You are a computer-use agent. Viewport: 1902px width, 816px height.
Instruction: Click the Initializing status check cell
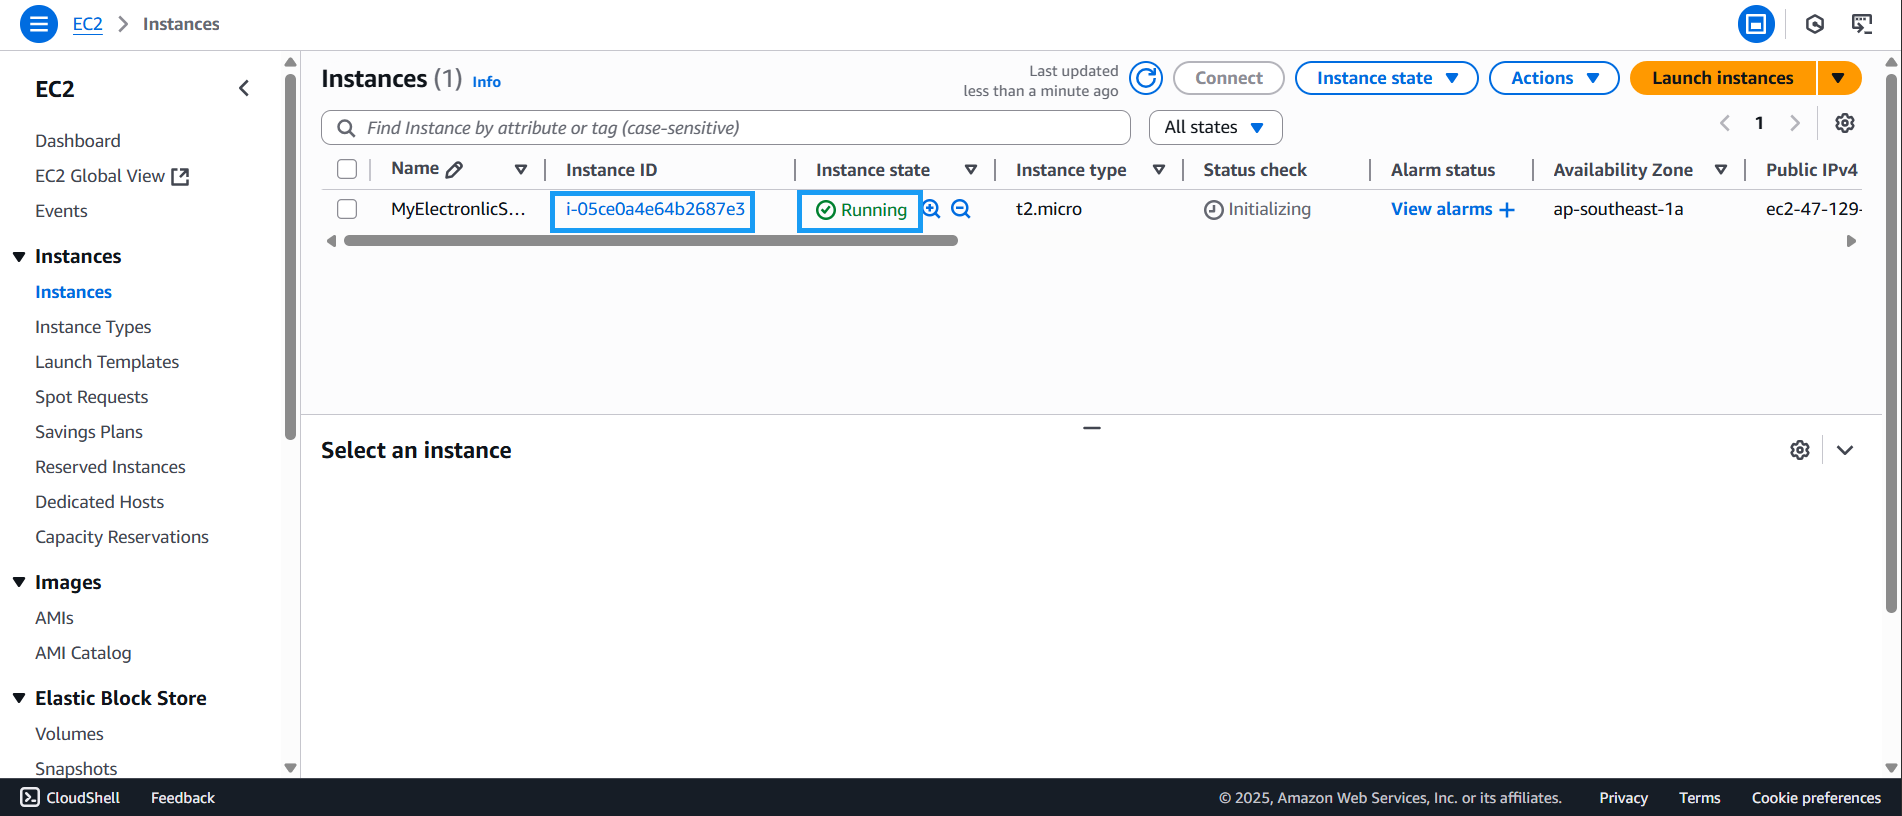[x=1257, y=209]
